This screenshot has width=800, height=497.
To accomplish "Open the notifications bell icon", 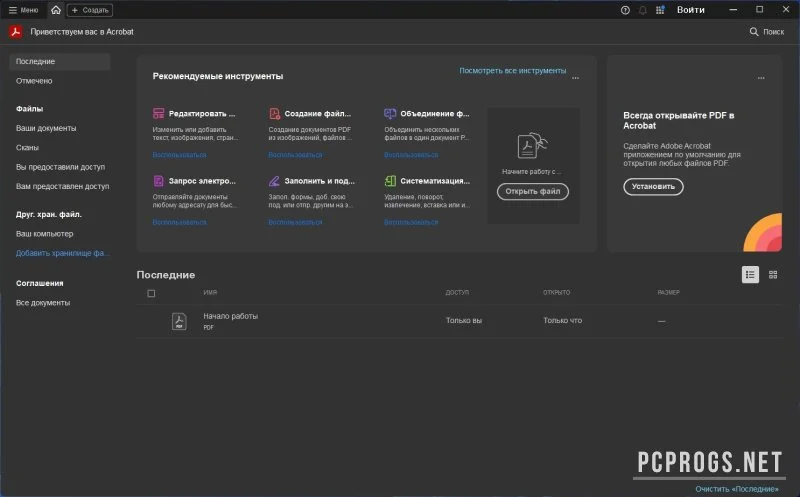I will coord(643,10).
